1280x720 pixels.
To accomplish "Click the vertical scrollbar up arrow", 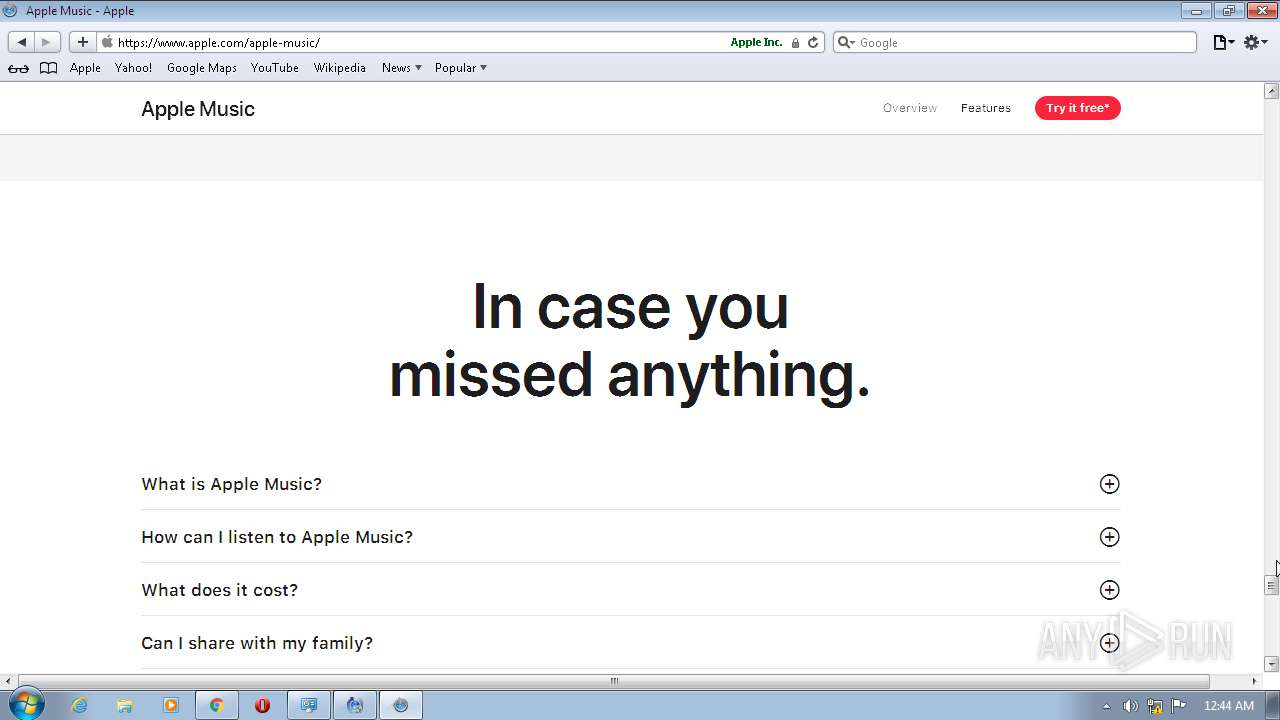I will (1271, 91).
